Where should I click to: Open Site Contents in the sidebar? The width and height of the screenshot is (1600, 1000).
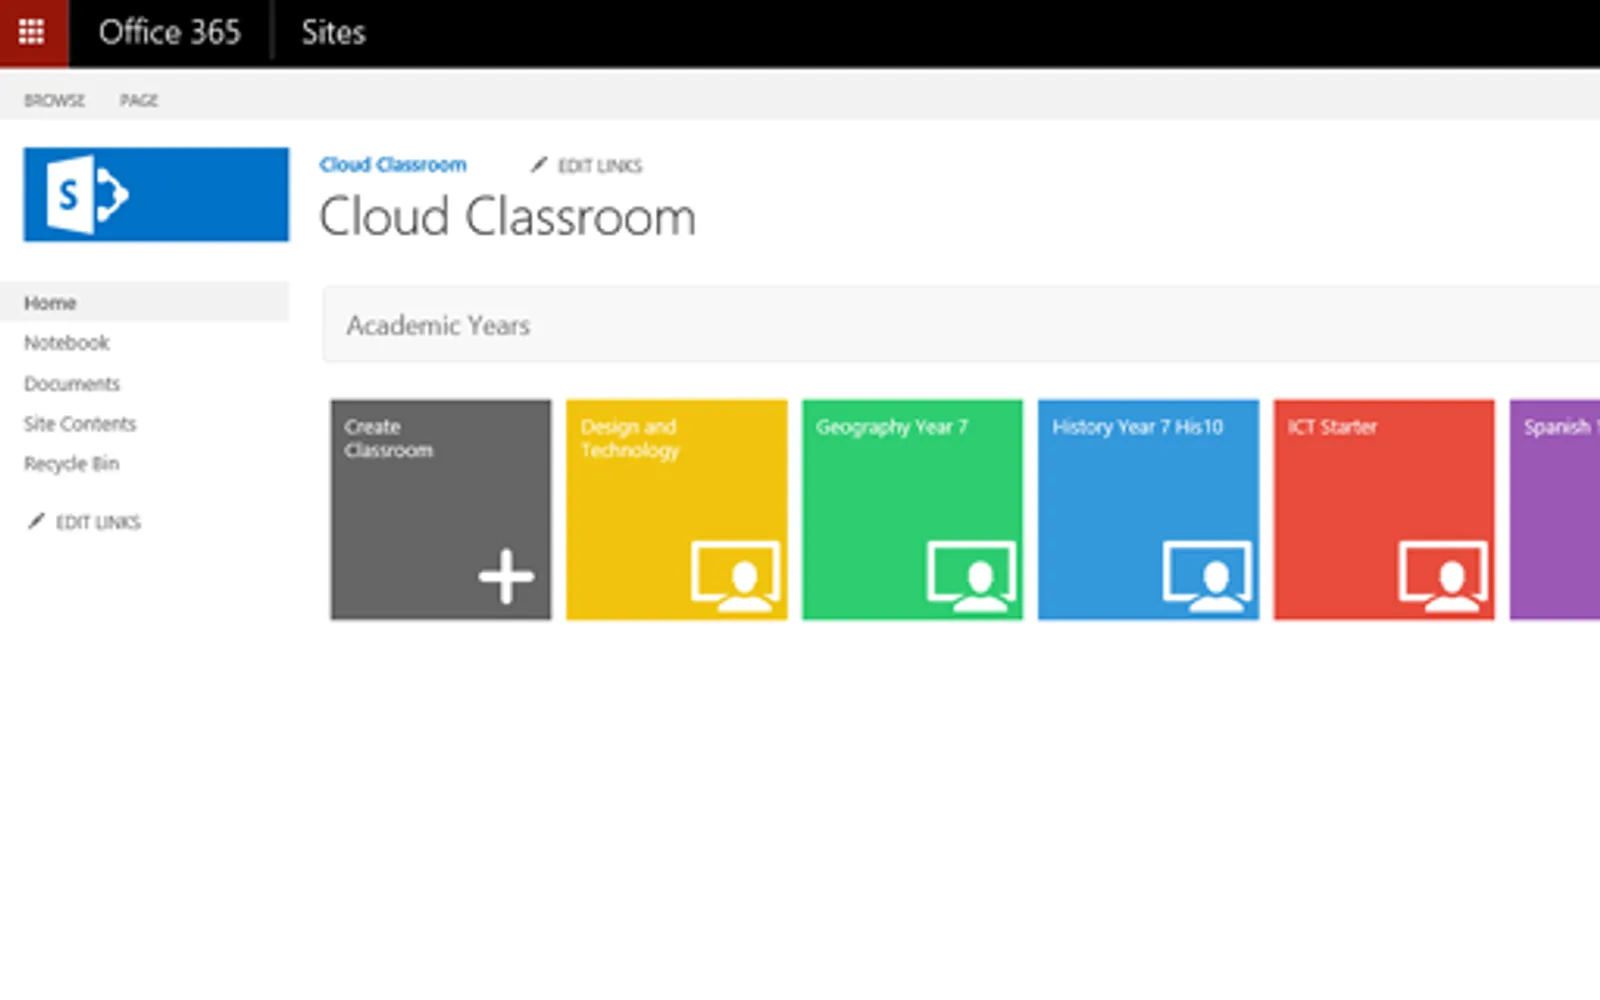80,423
